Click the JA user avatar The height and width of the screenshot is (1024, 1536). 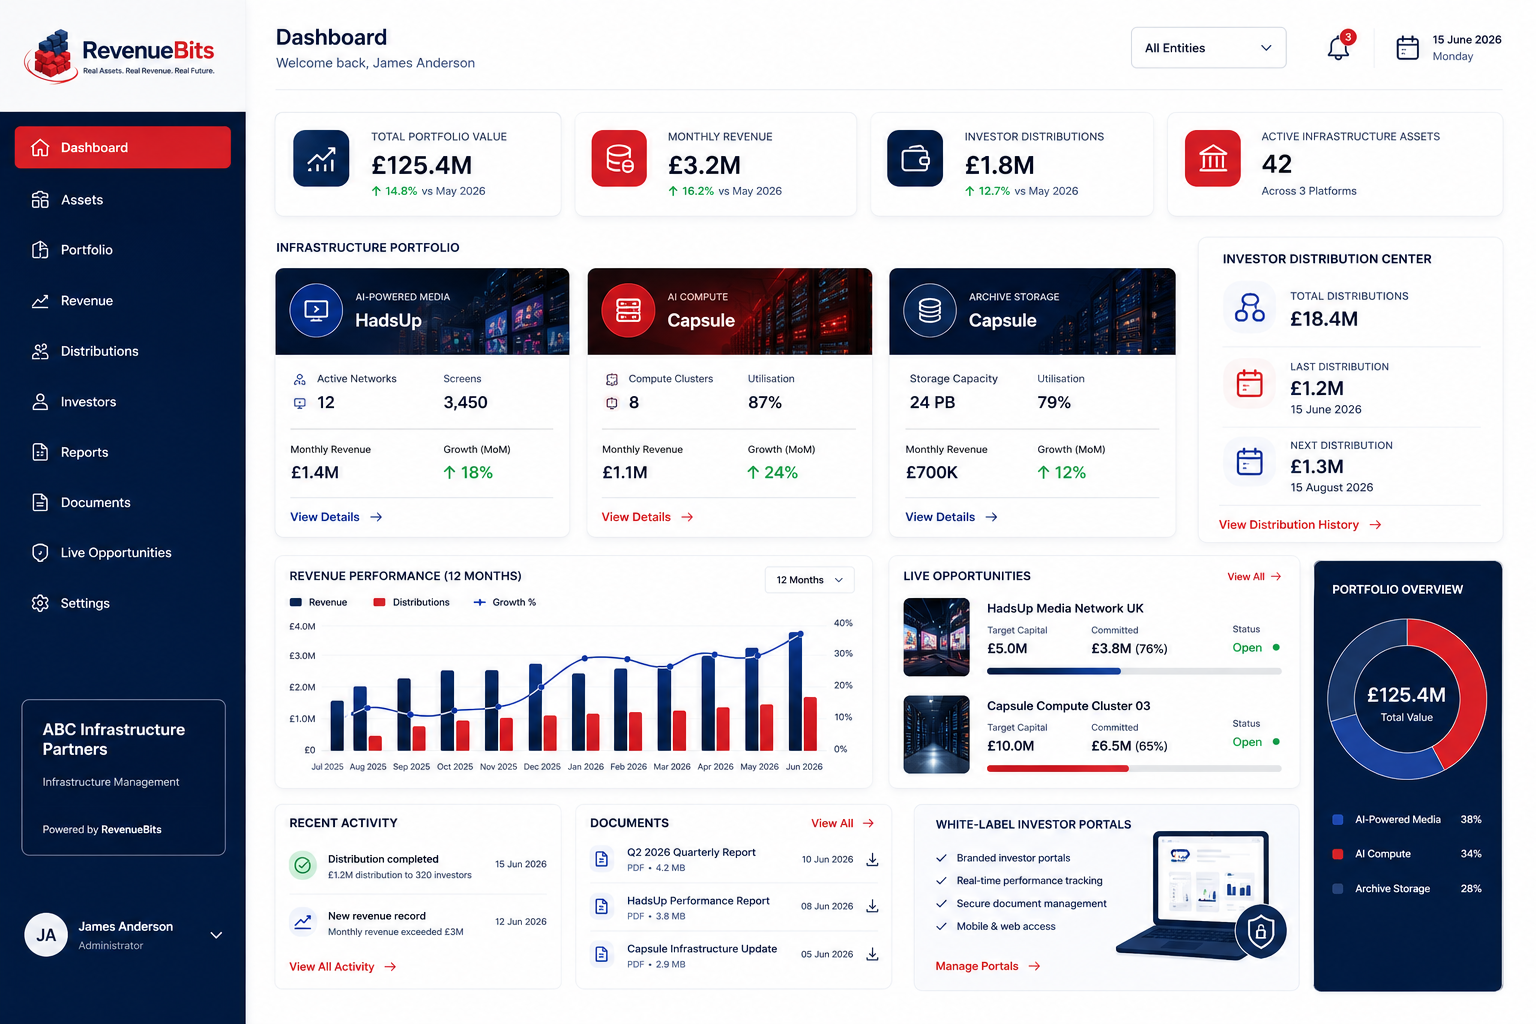pyautogui.click(x=46, y=935)
